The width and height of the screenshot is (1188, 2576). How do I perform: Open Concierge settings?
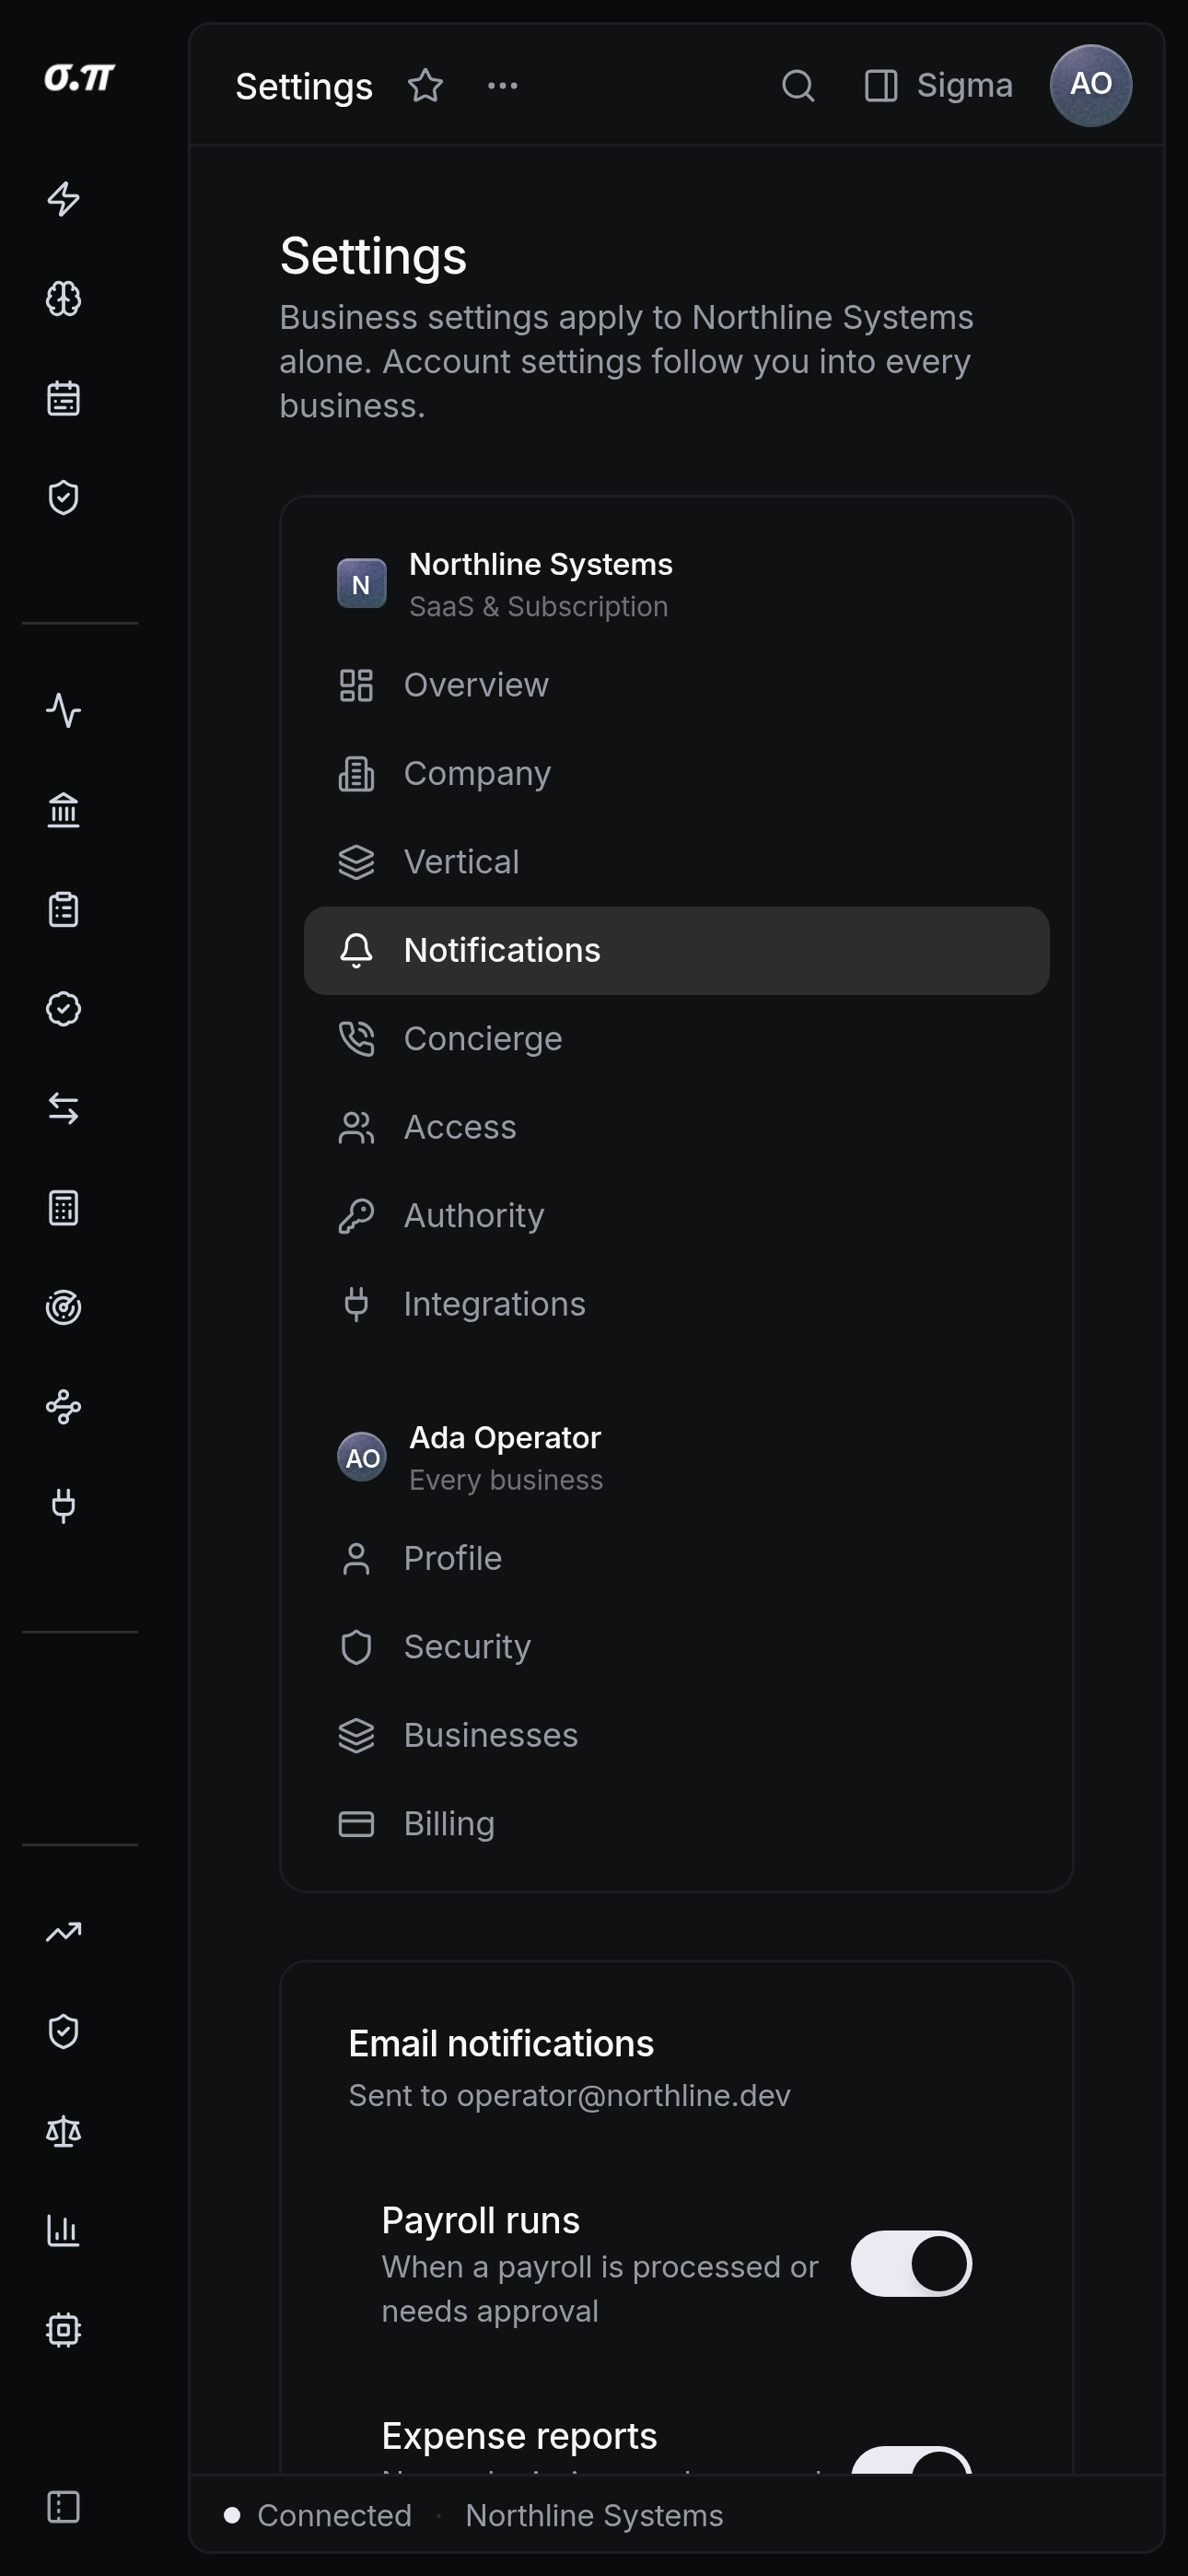click(676, 1039)
